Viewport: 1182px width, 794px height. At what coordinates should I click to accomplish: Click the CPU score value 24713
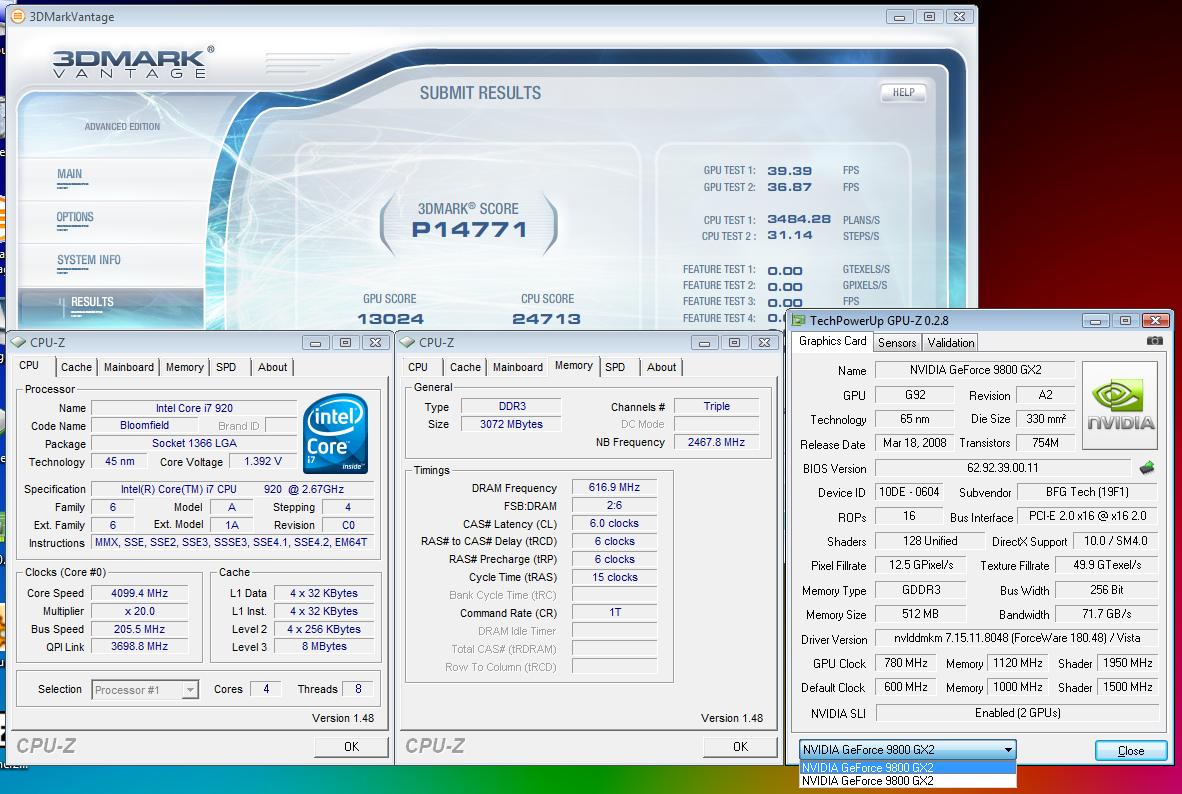[x=547, y=319]
